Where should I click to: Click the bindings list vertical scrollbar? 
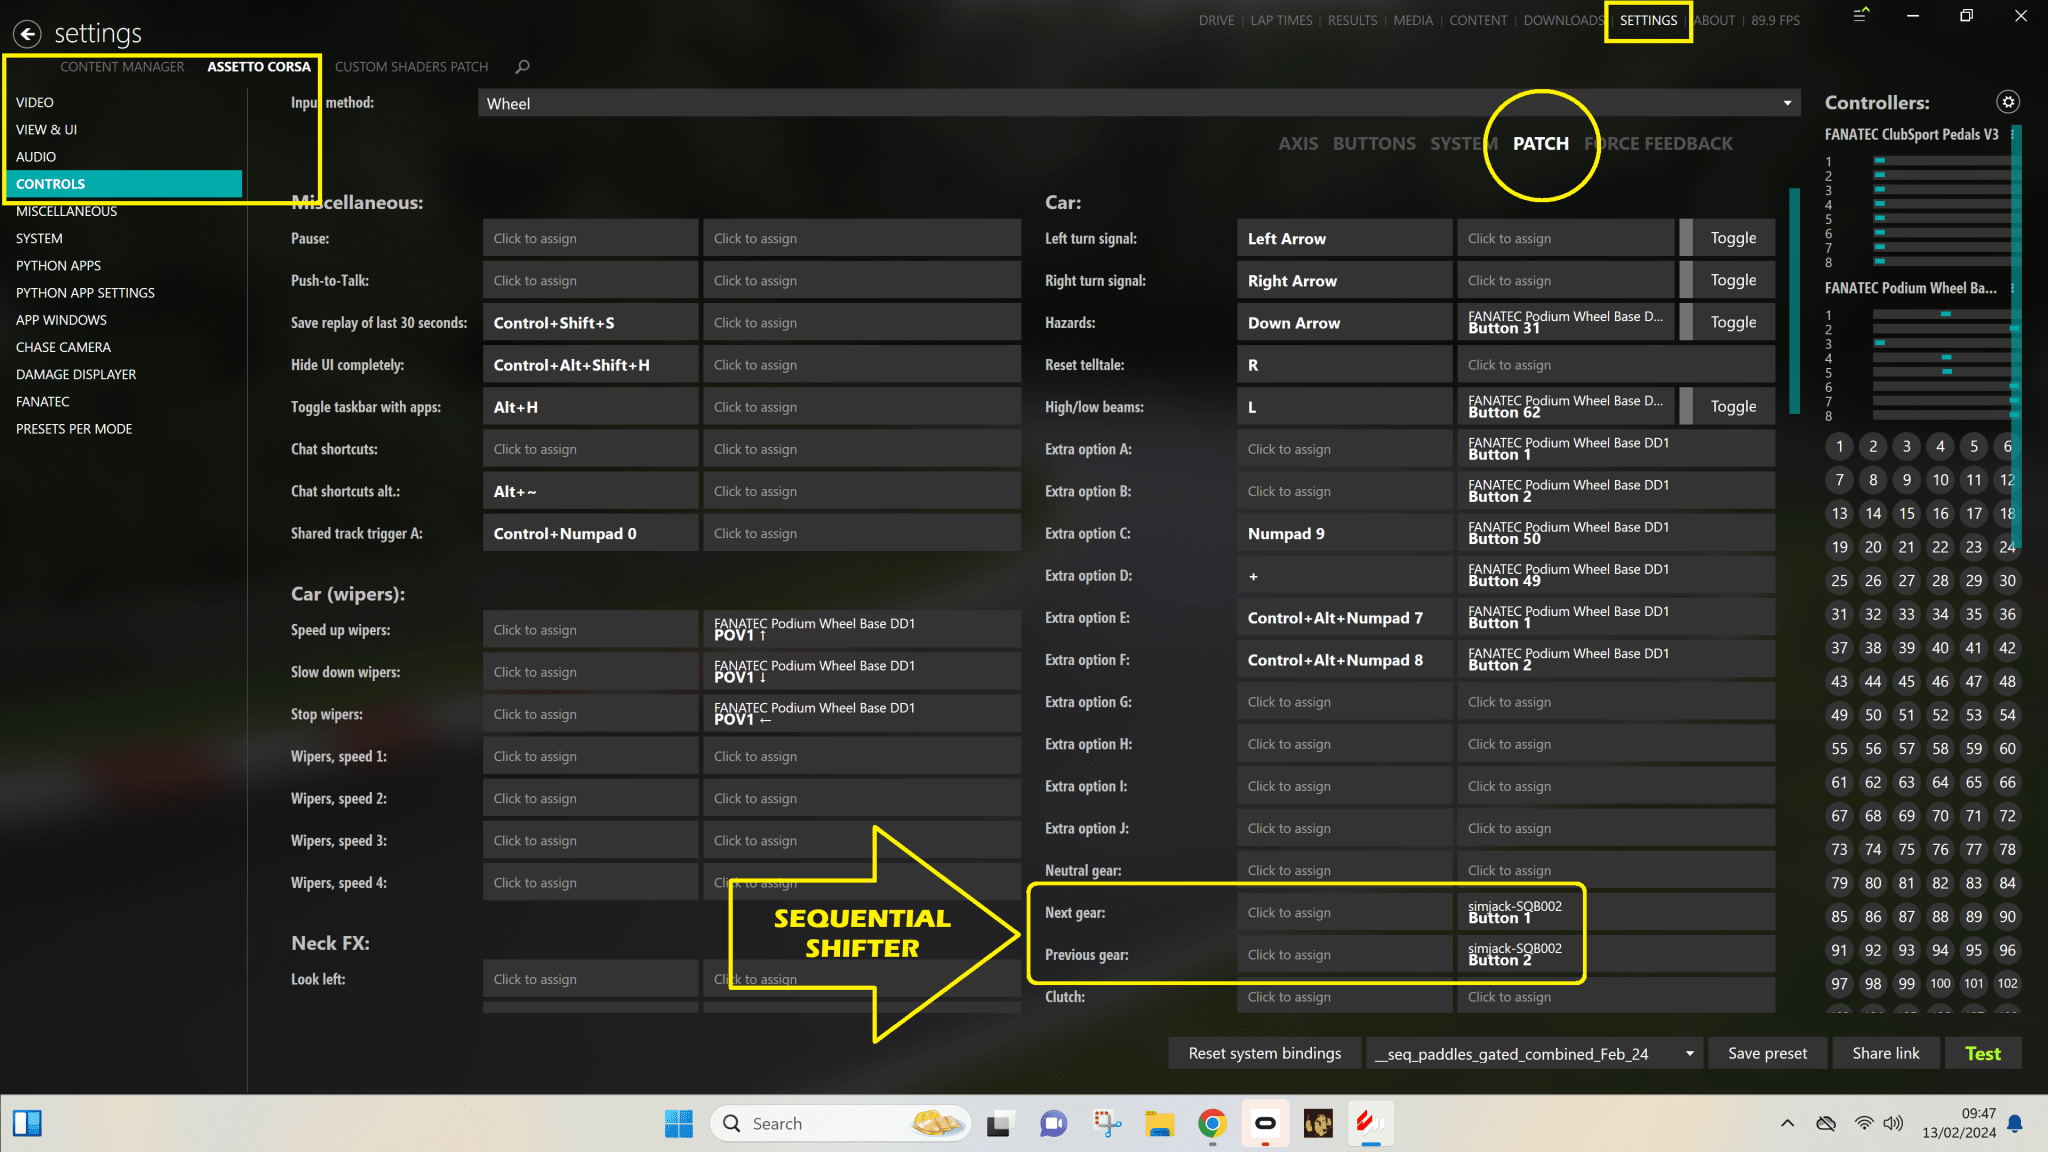click(1794, 300)
